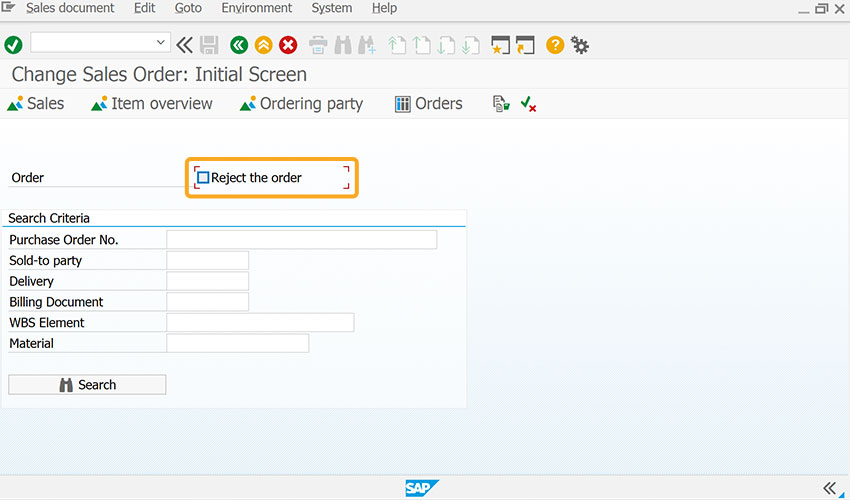
Task: Click the window menu icon at top-left
Action: (9, 8)
